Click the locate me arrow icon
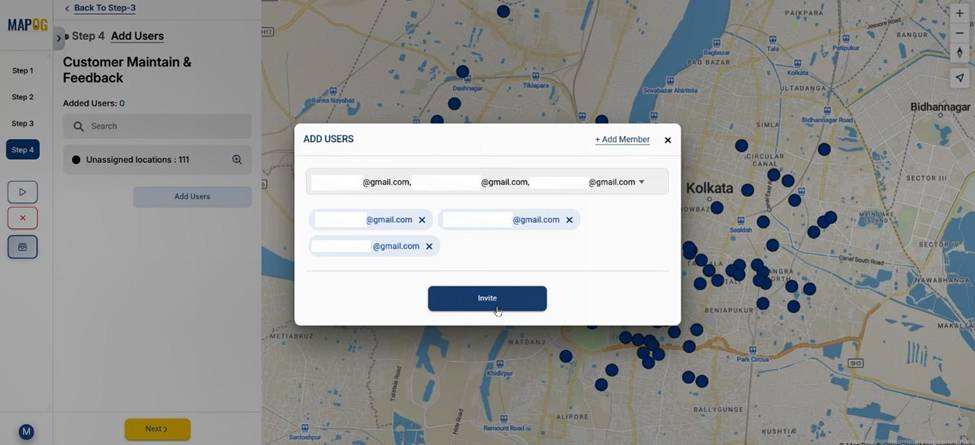Viewport: 975px width, 445px height. [959, 78]
